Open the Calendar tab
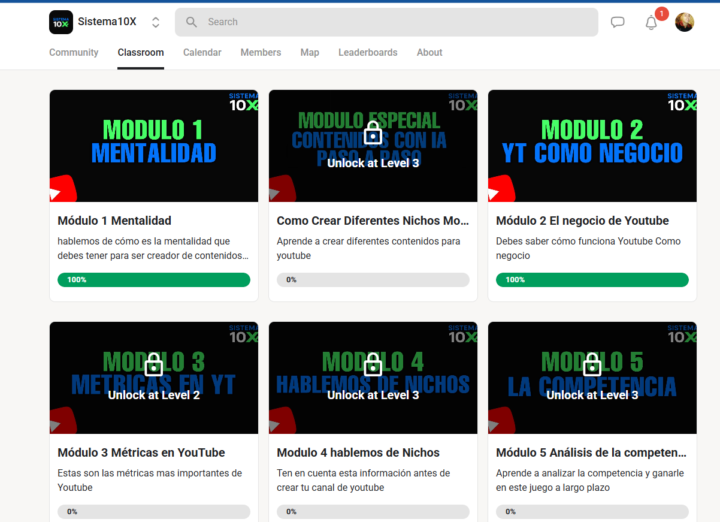Screen dimensions: 720x522 [202, 52]
